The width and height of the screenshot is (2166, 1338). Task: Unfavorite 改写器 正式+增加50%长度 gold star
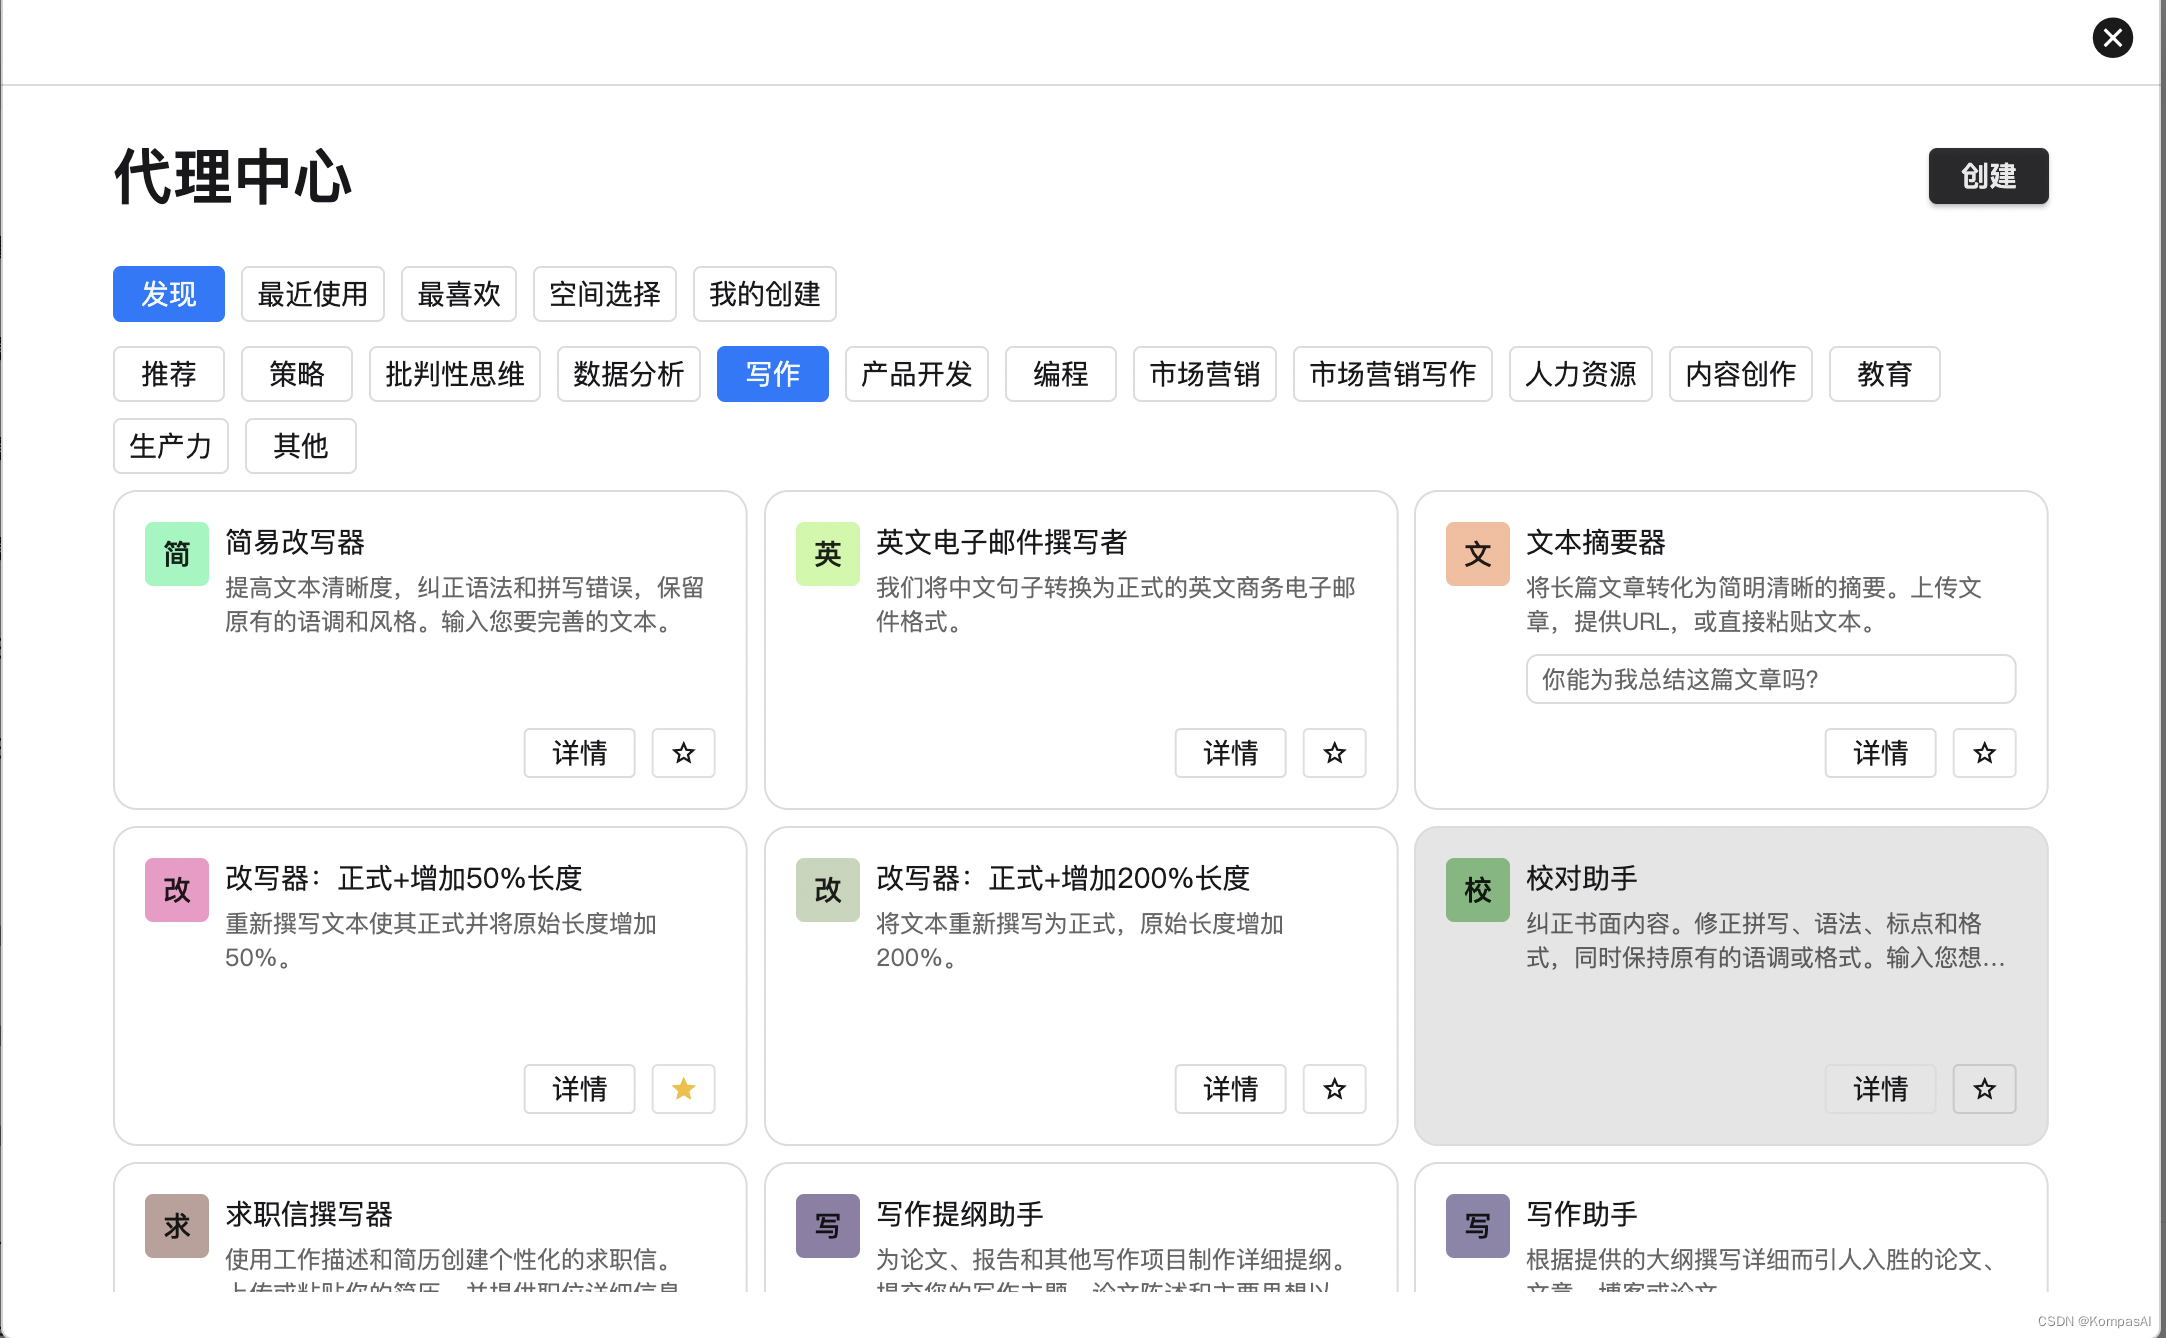(x=683, y=1089)
